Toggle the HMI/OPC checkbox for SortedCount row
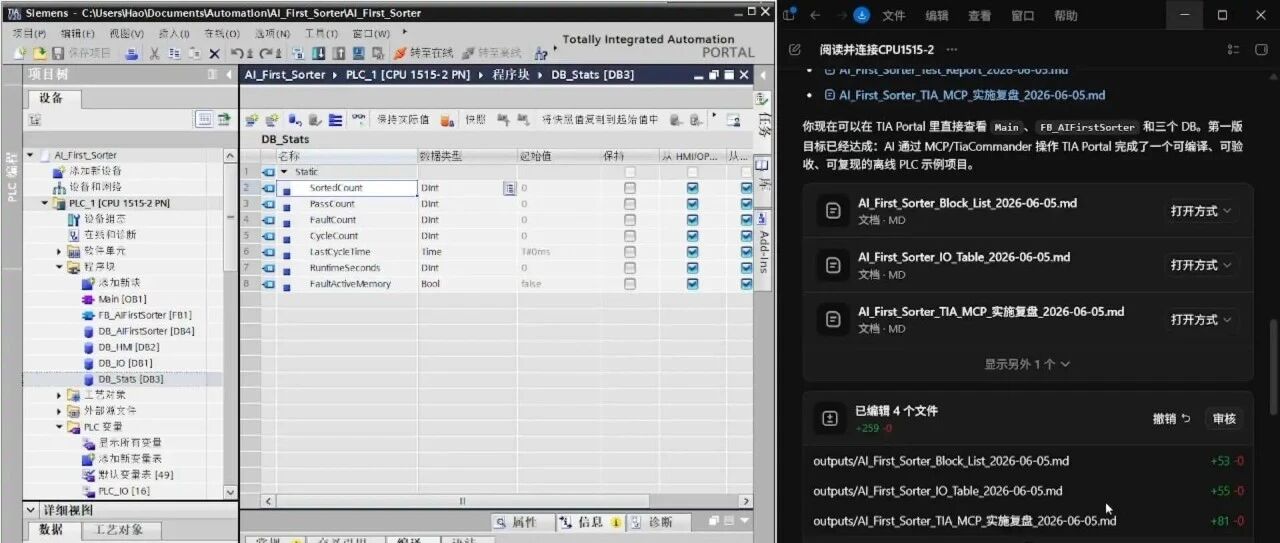The height and width of the screenshot is (543, 1280). tap(692, 188)
